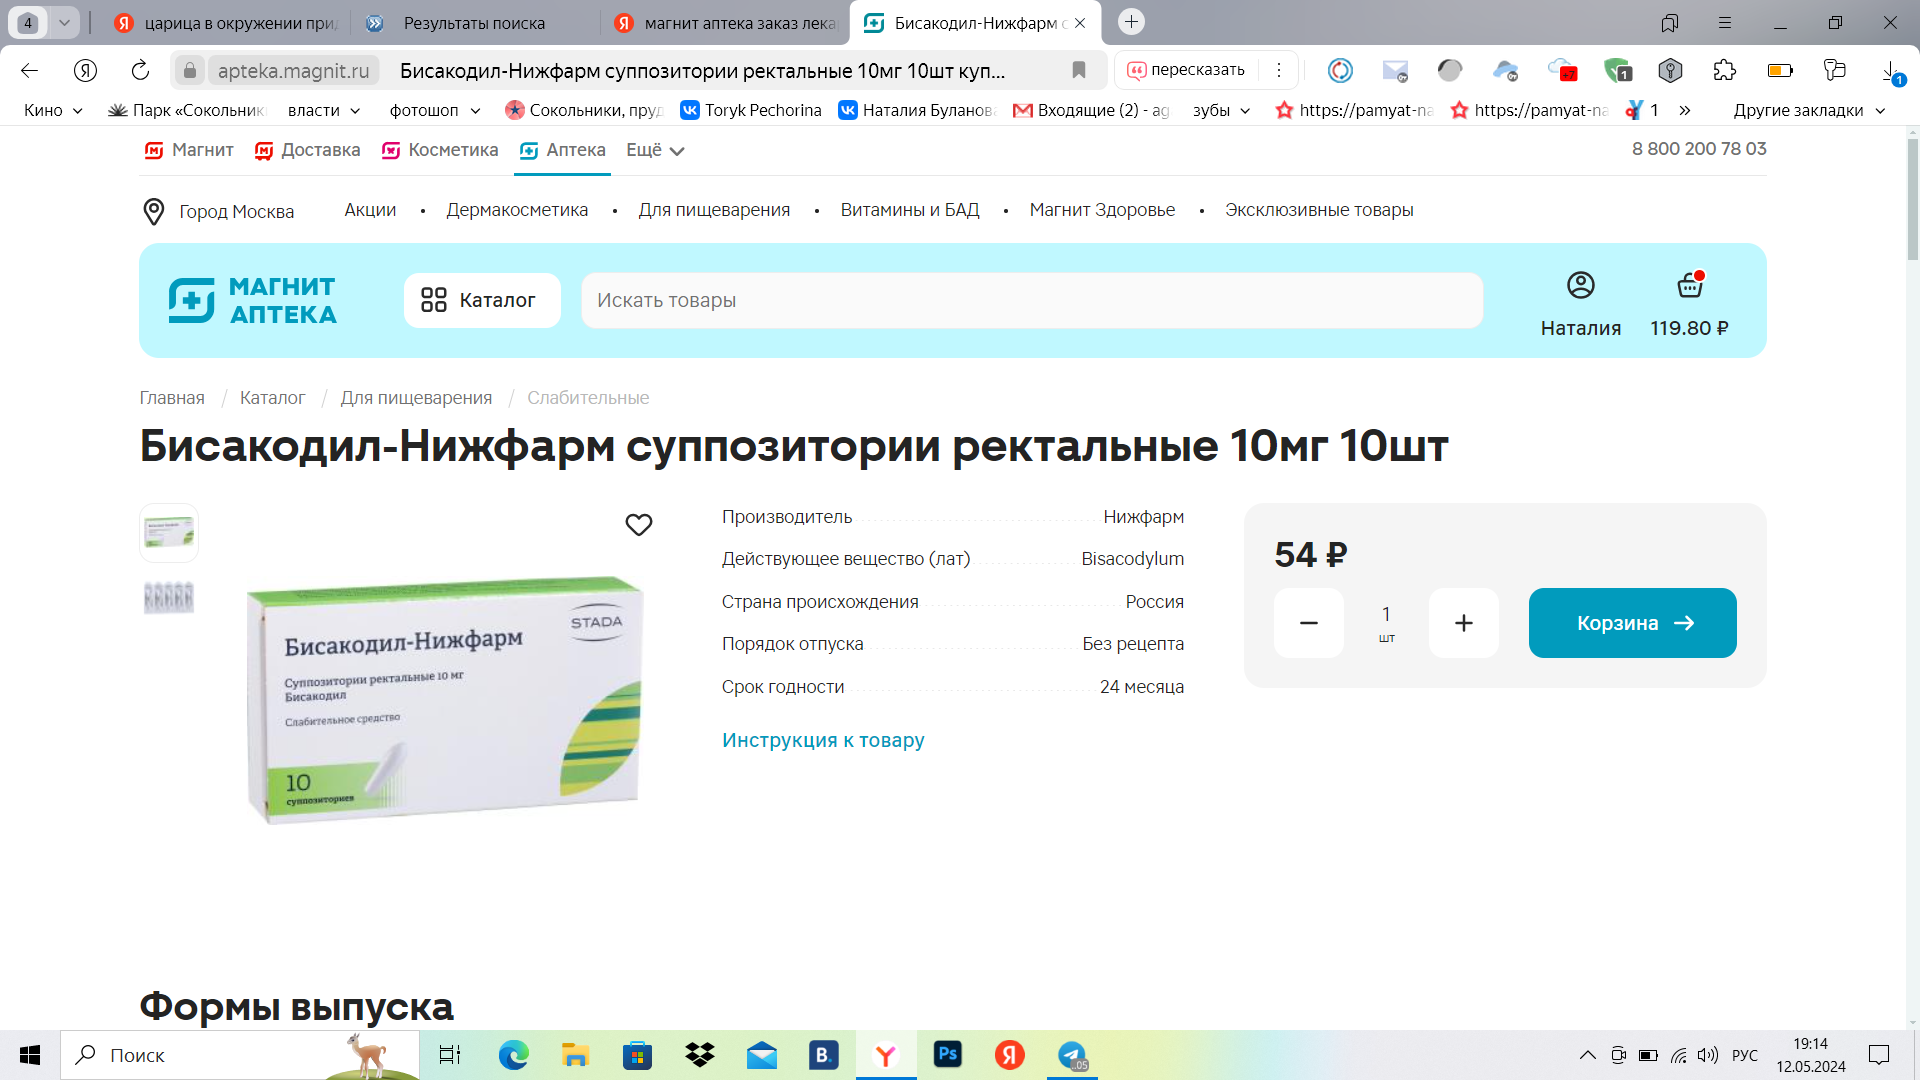Switch to Доставка section tab
Viewport: 1920px width, 1080px height.
307,150
